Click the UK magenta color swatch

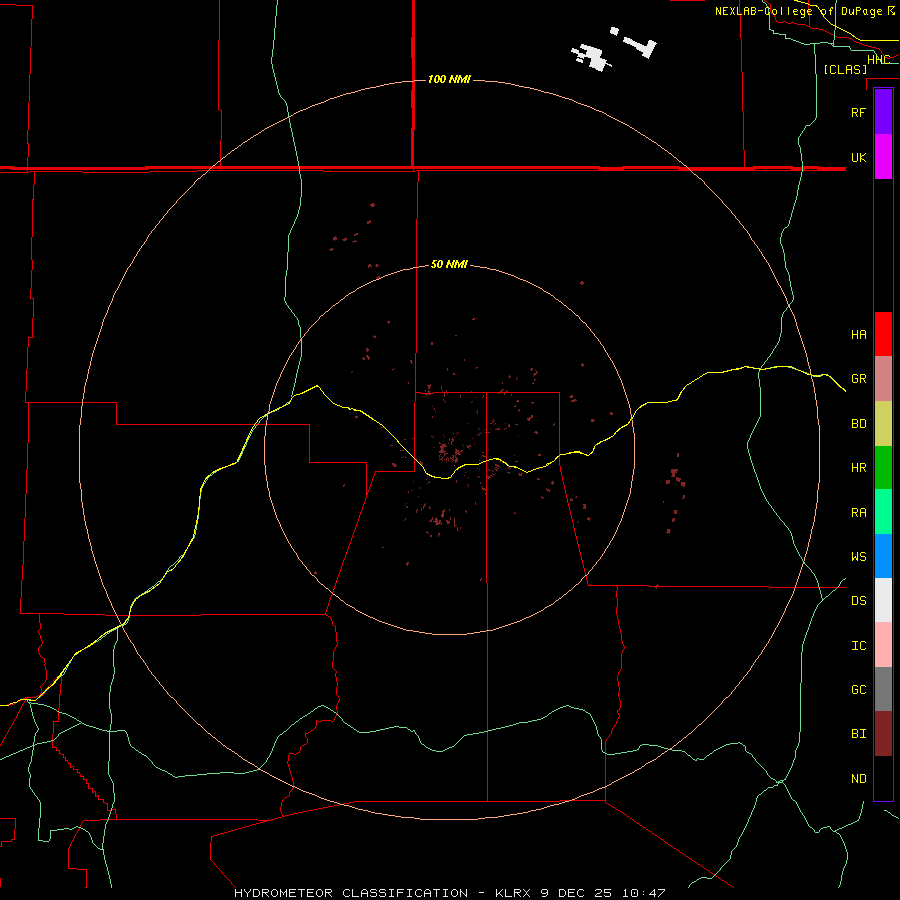click(883, 157)
